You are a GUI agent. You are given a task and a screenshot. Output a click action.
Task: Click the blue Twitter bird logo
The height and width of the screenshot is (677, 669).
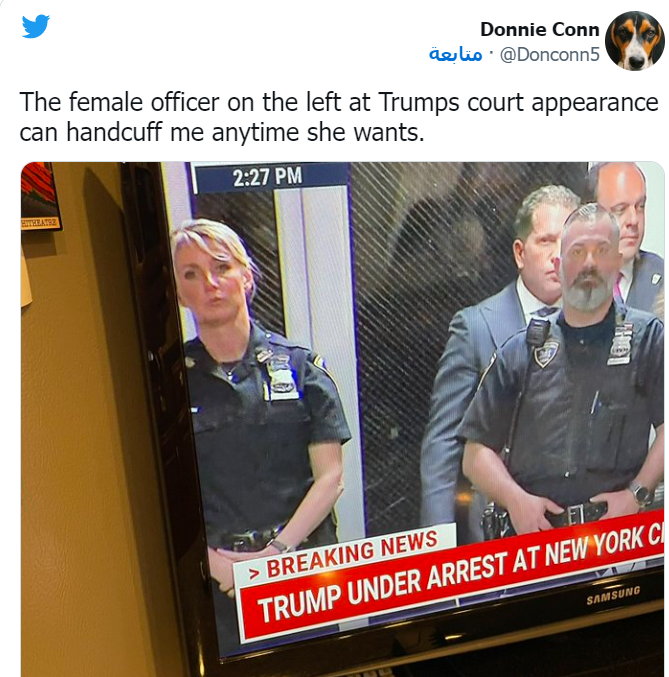[x=35, y=26]
